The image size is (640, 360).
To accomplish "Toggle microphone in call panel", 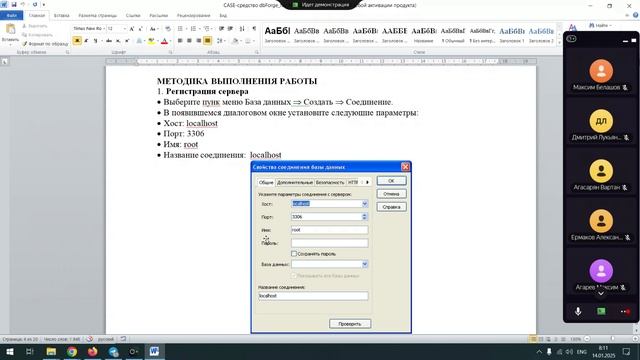I will [x=578, y=311].
